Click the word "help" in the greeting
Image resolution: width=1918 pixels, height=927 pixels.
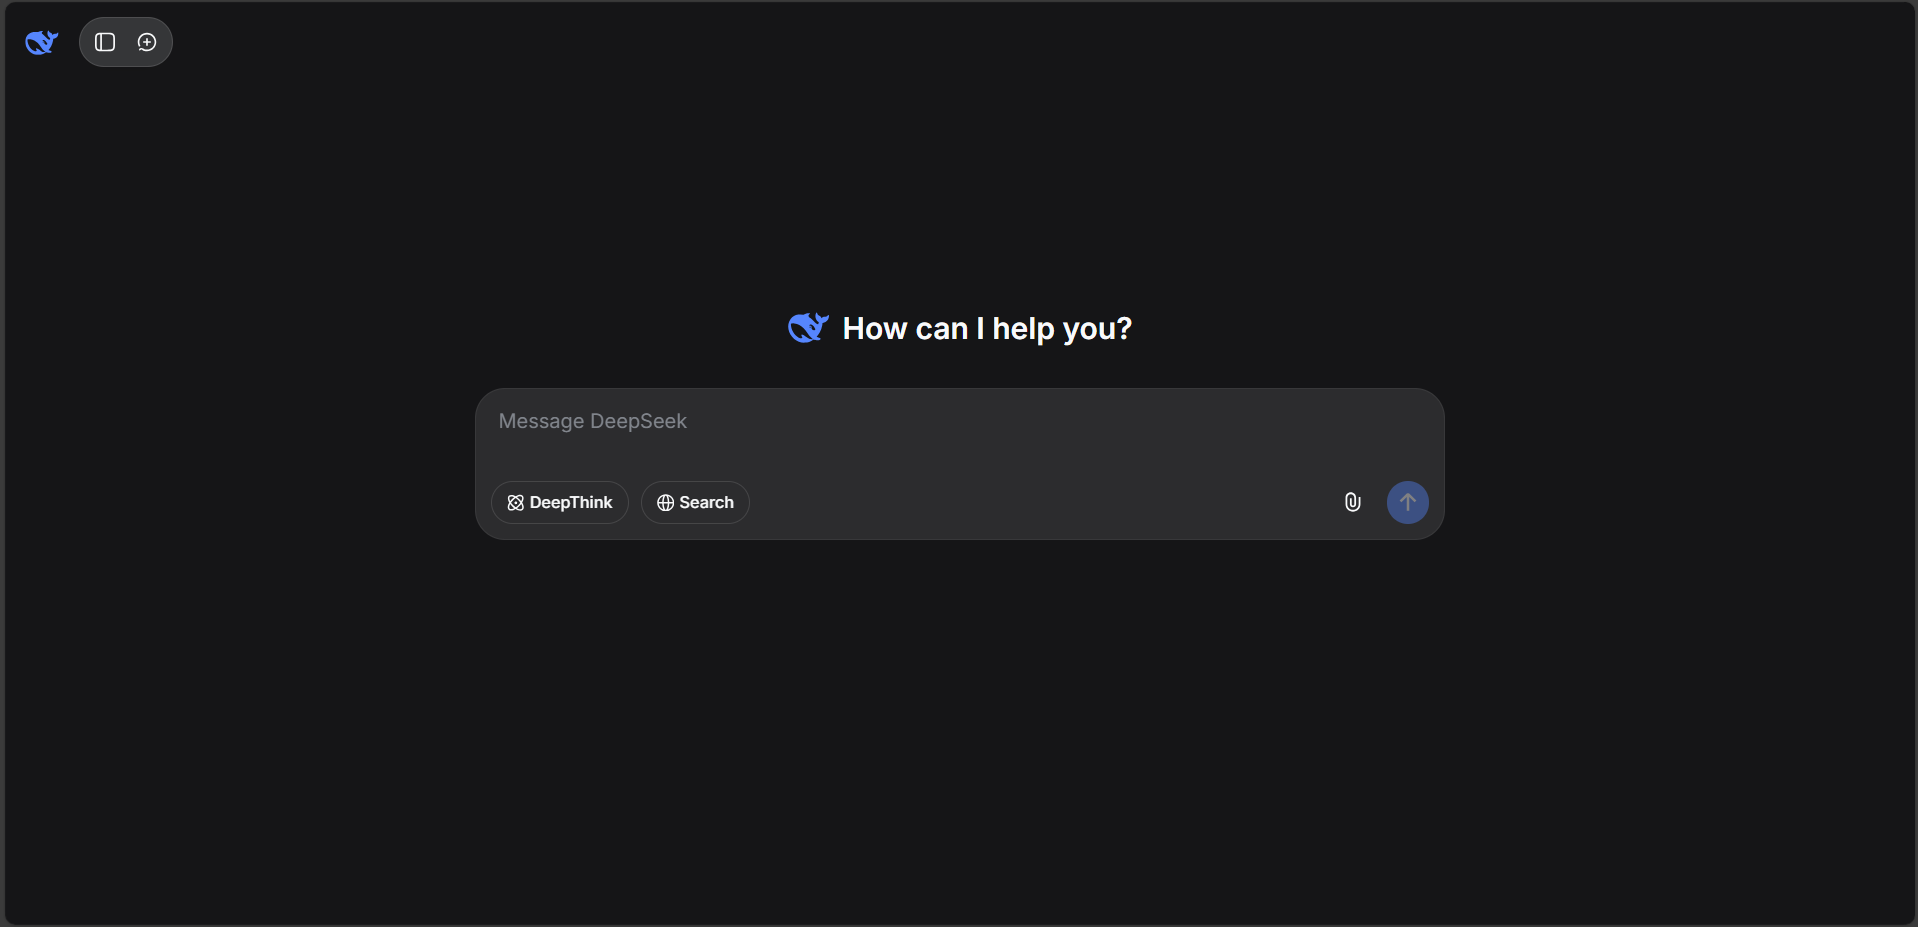1023,328
